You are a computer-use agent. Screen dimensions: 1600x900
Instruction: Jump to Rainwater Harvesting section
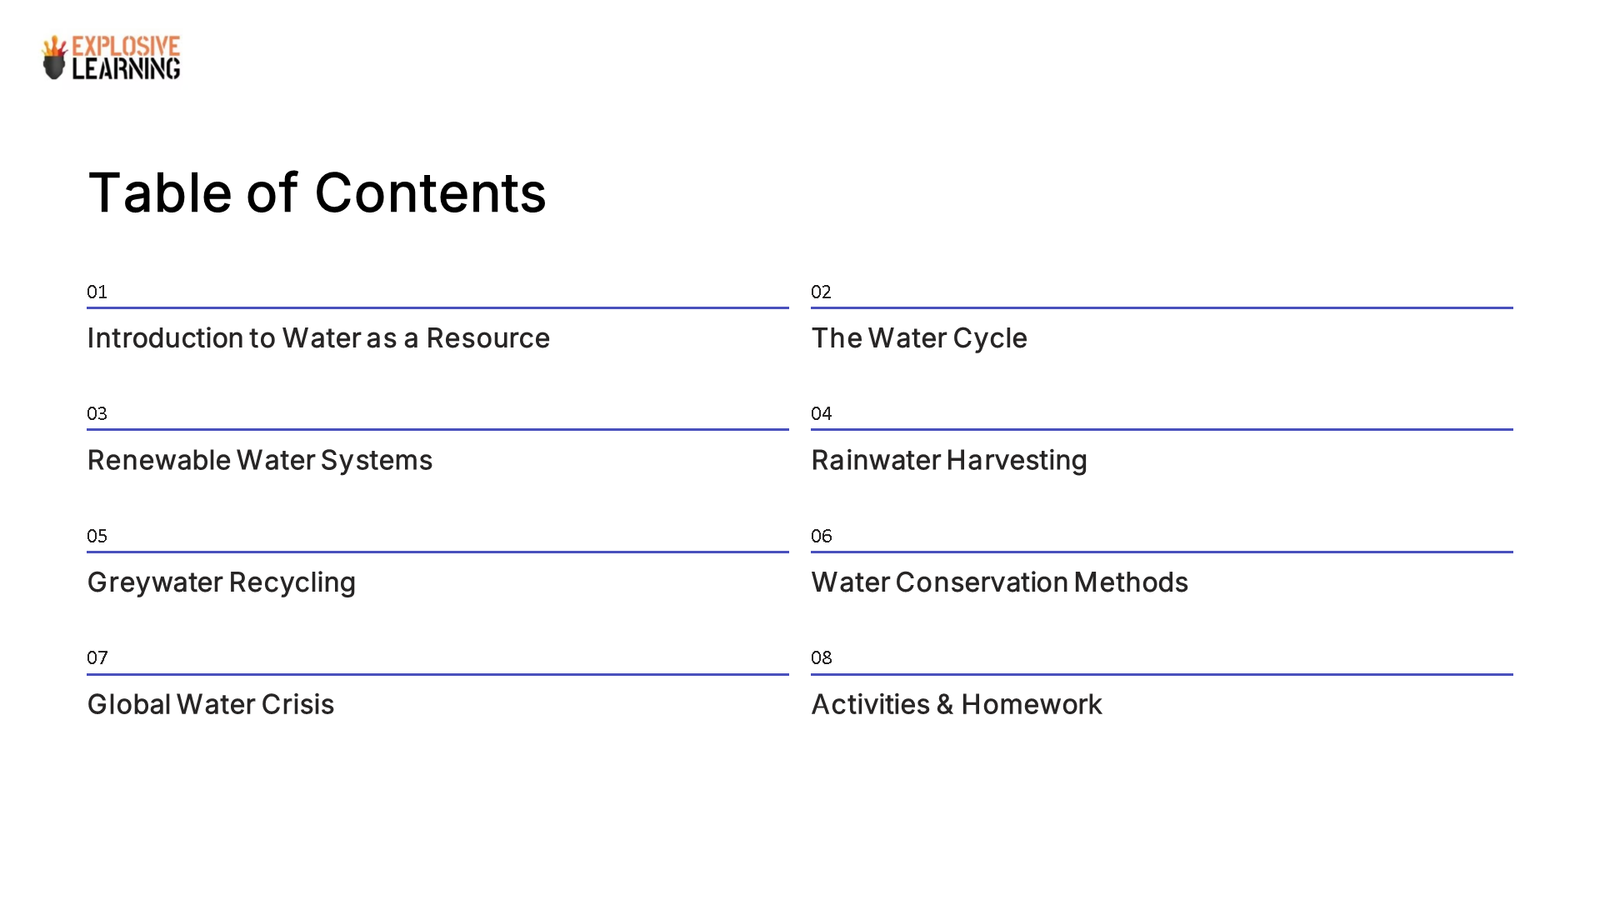tap(949, 460)
